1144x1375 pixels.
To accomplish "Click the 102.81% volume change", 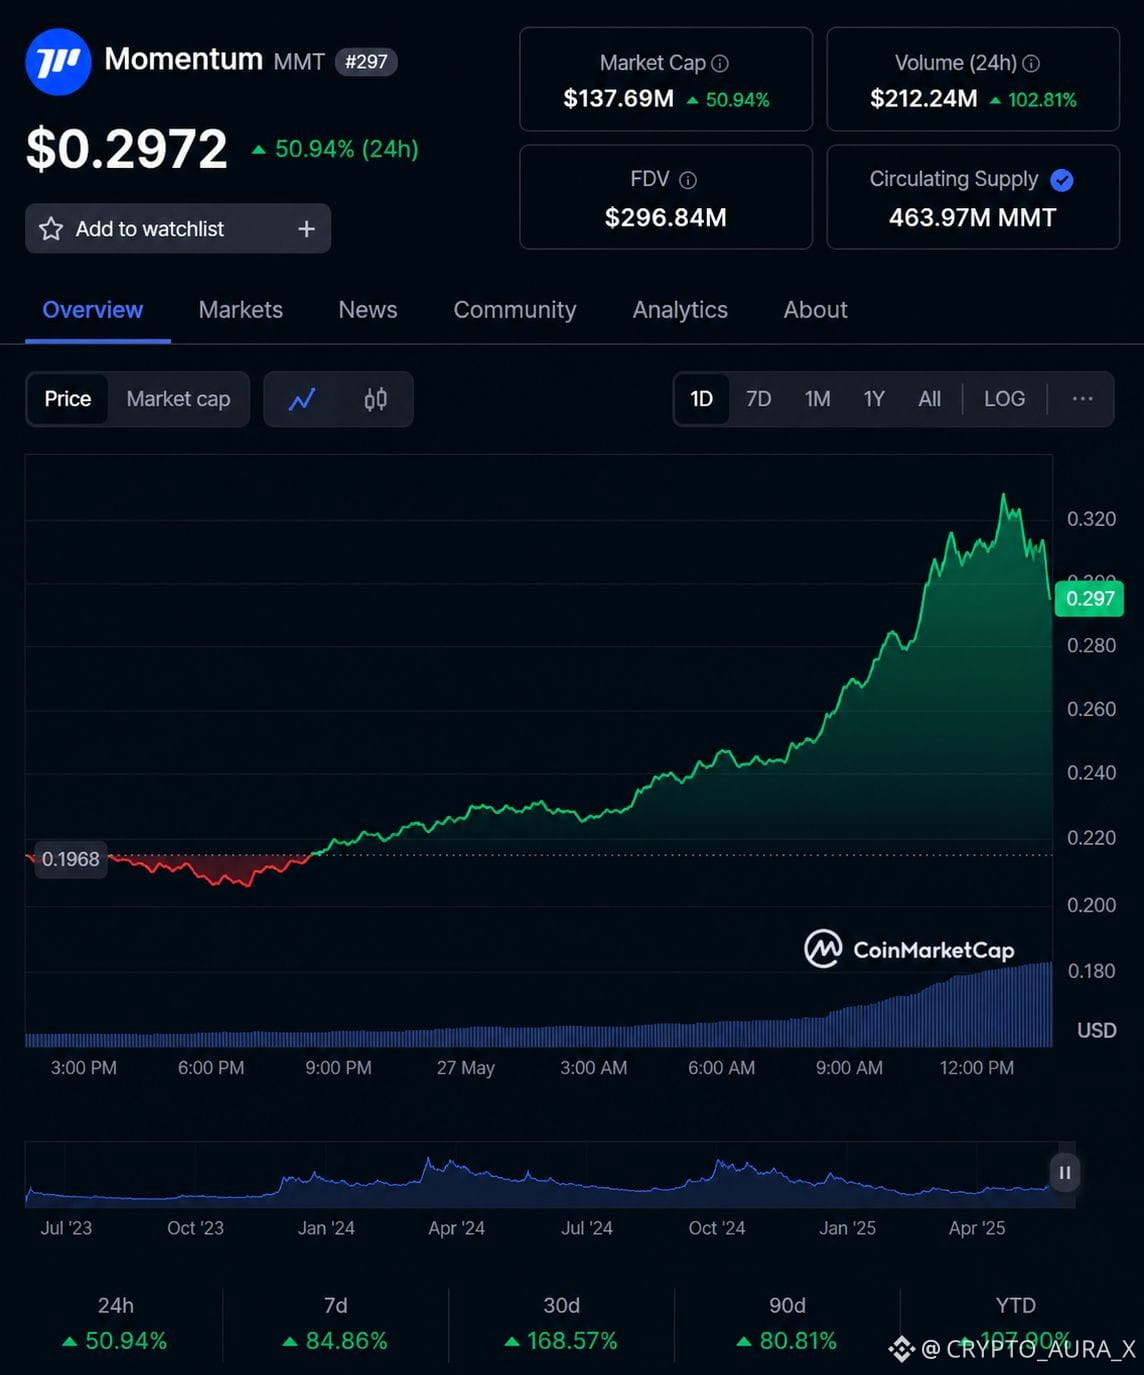I will pos(1033,100).
